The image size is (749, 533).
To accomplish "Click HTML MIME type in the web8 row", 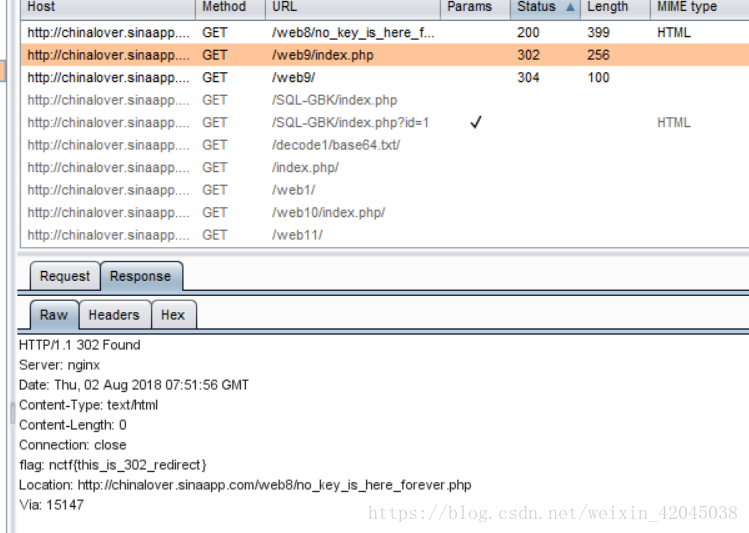I will click(674, 32).
